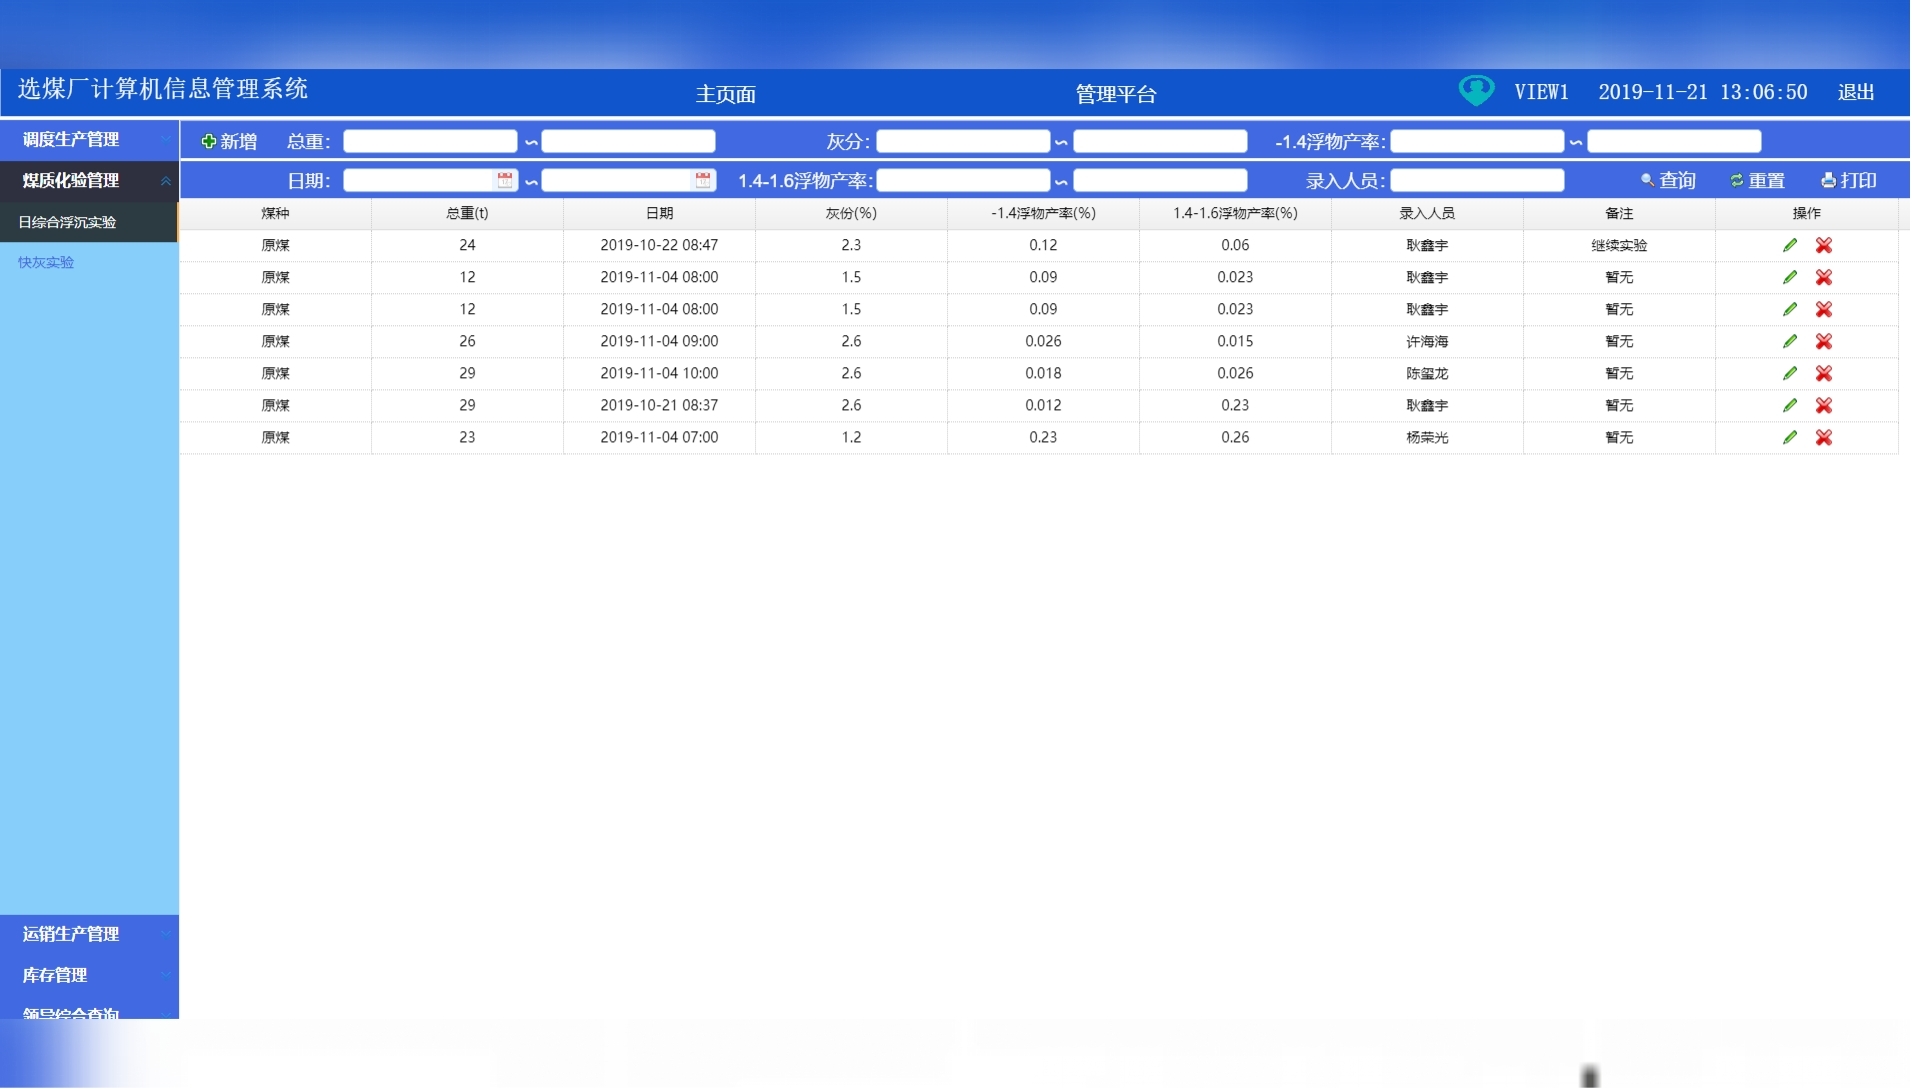Screen dimensions: 1912x1089
Task: Open the start date calendar picker
Action: click(505, 181)
